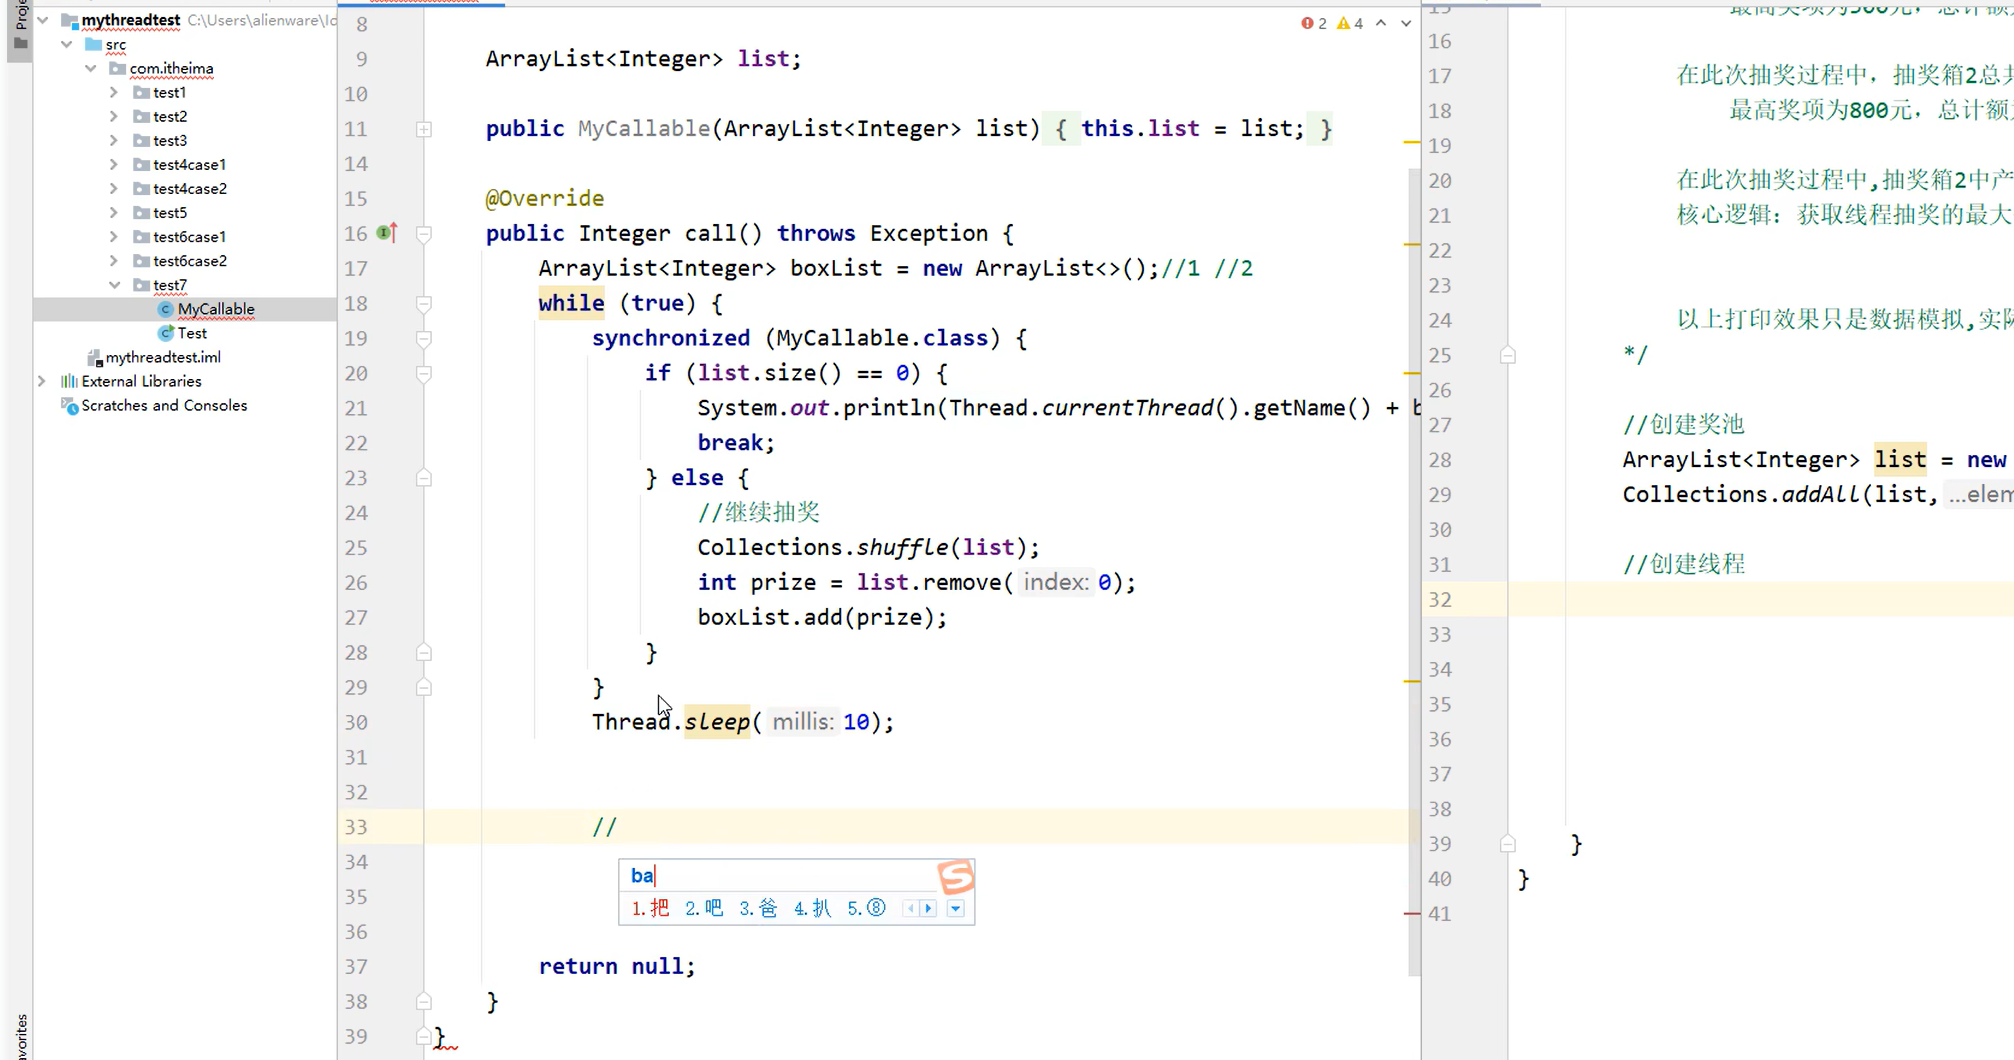
Task: Click the MyCallable class icon in project tree
Action: [x=164, y=309]
